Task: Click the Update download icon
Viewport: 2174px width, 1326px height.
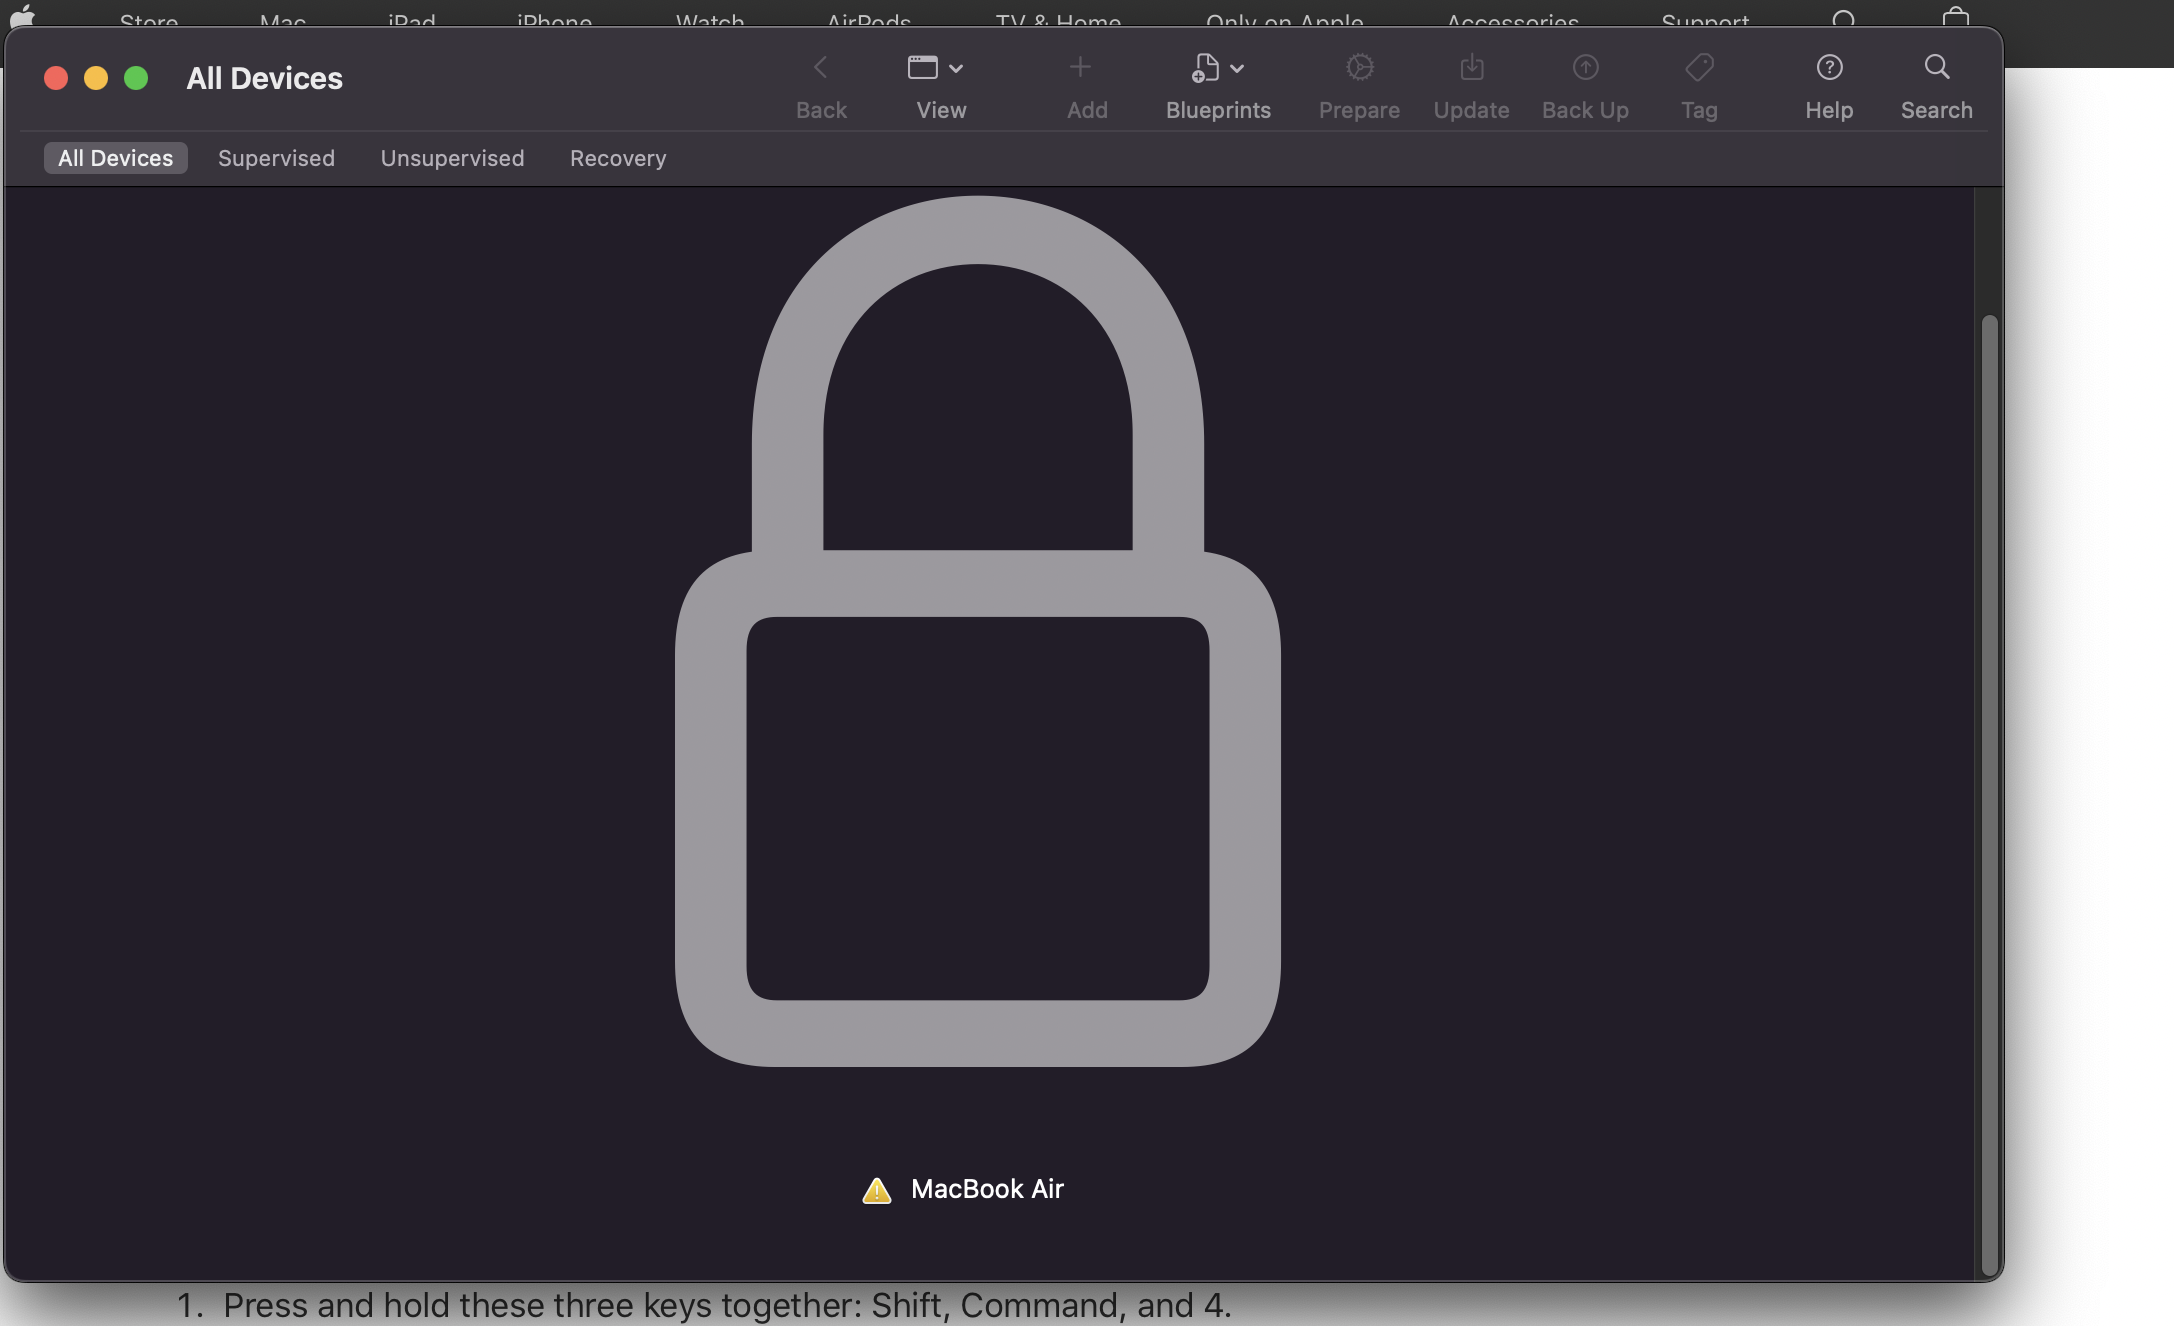Action: 1471,68
